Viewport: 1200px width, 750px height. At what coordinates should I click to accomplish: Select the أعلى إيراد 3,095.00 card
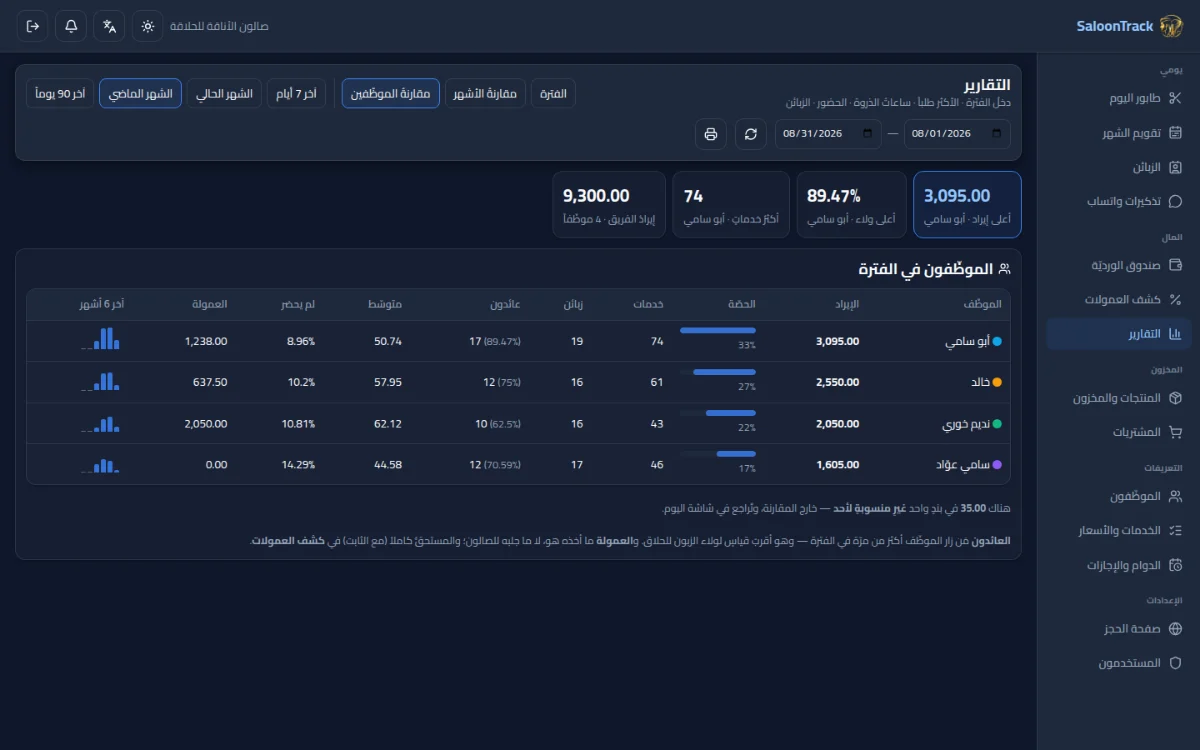pyautogui.click(x=967, y=204)
